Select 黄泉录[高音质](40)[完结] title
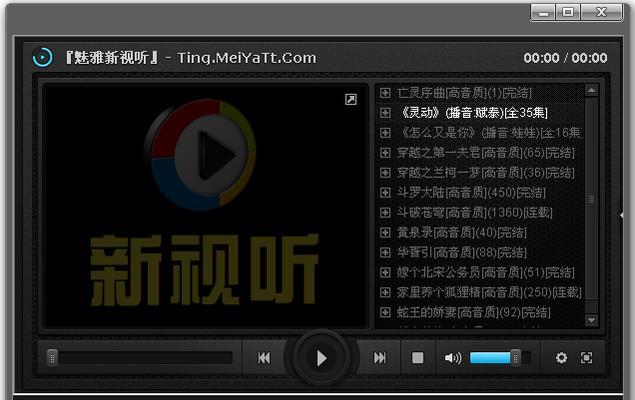 (x=462, y=232)
